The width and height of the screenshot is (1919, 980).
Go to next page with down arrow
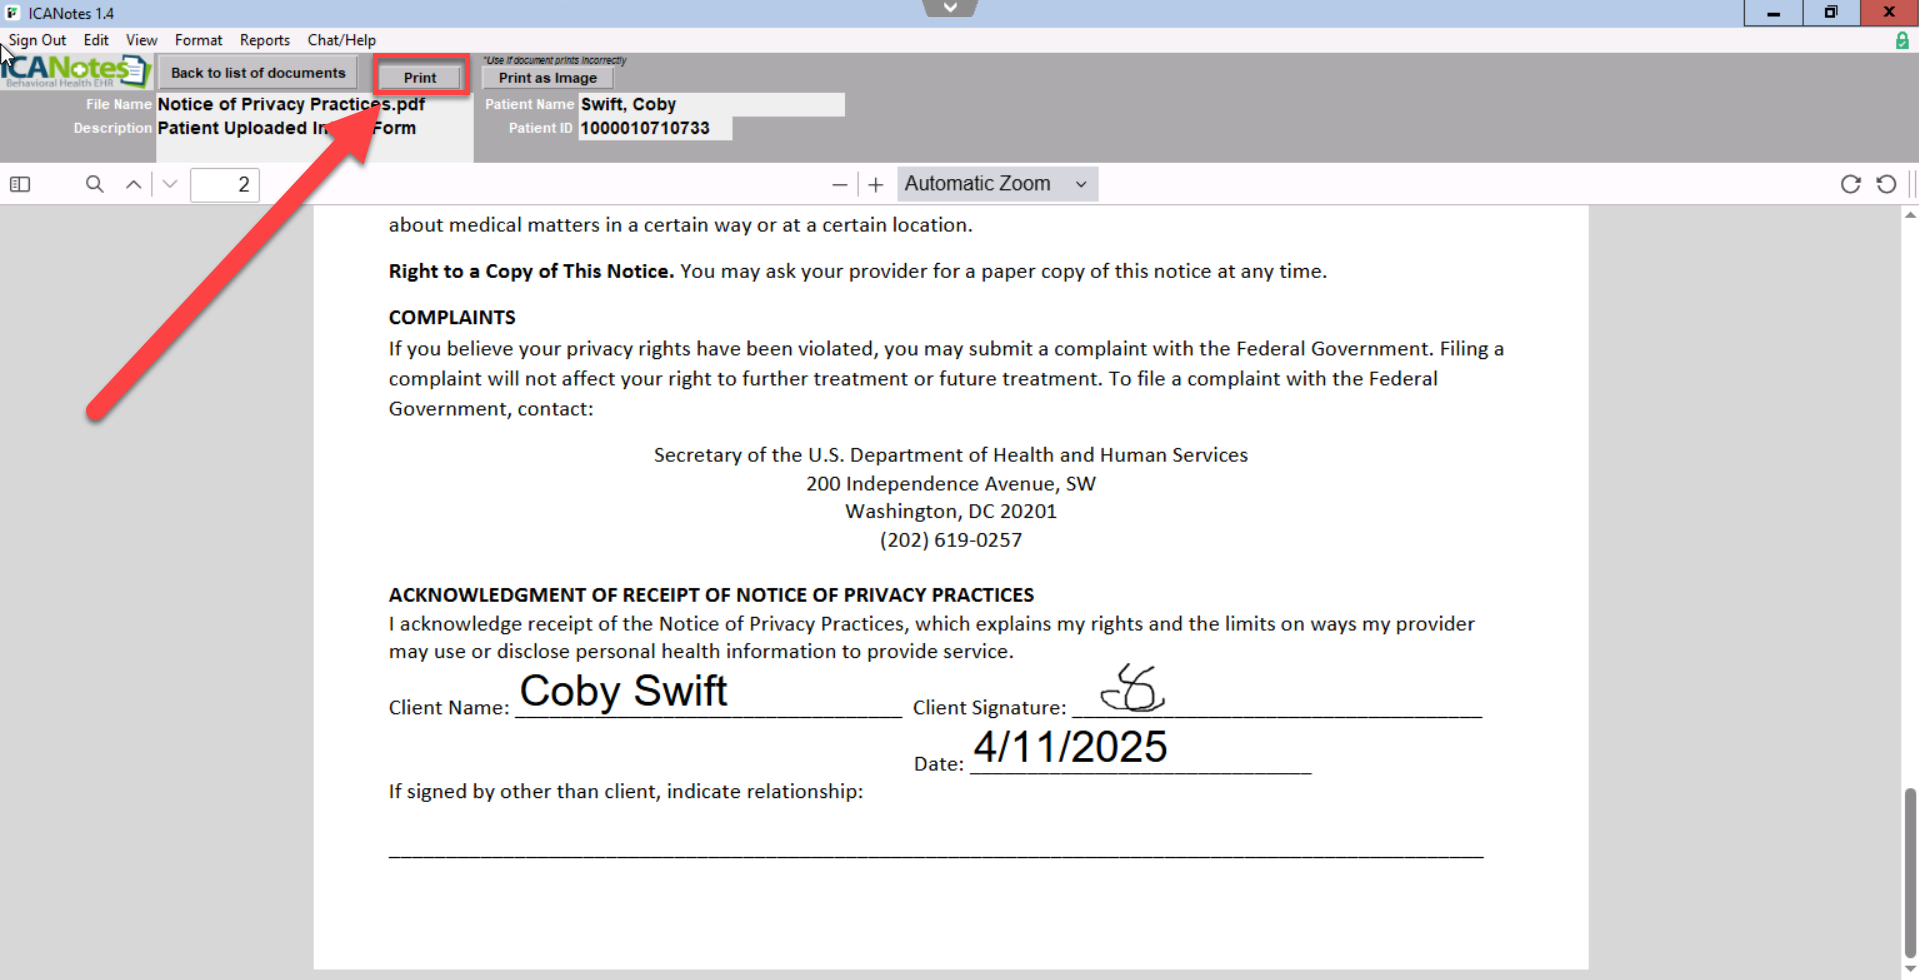tap(170, 184)
